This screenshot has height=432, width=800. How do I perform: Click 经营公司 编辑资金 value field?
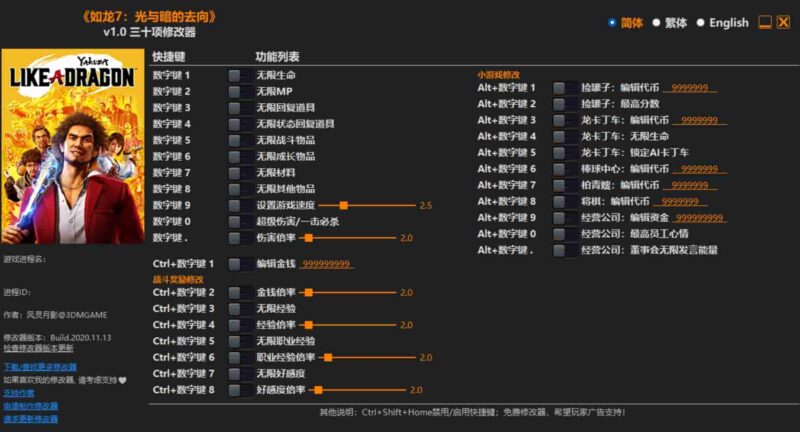(699, 218)
